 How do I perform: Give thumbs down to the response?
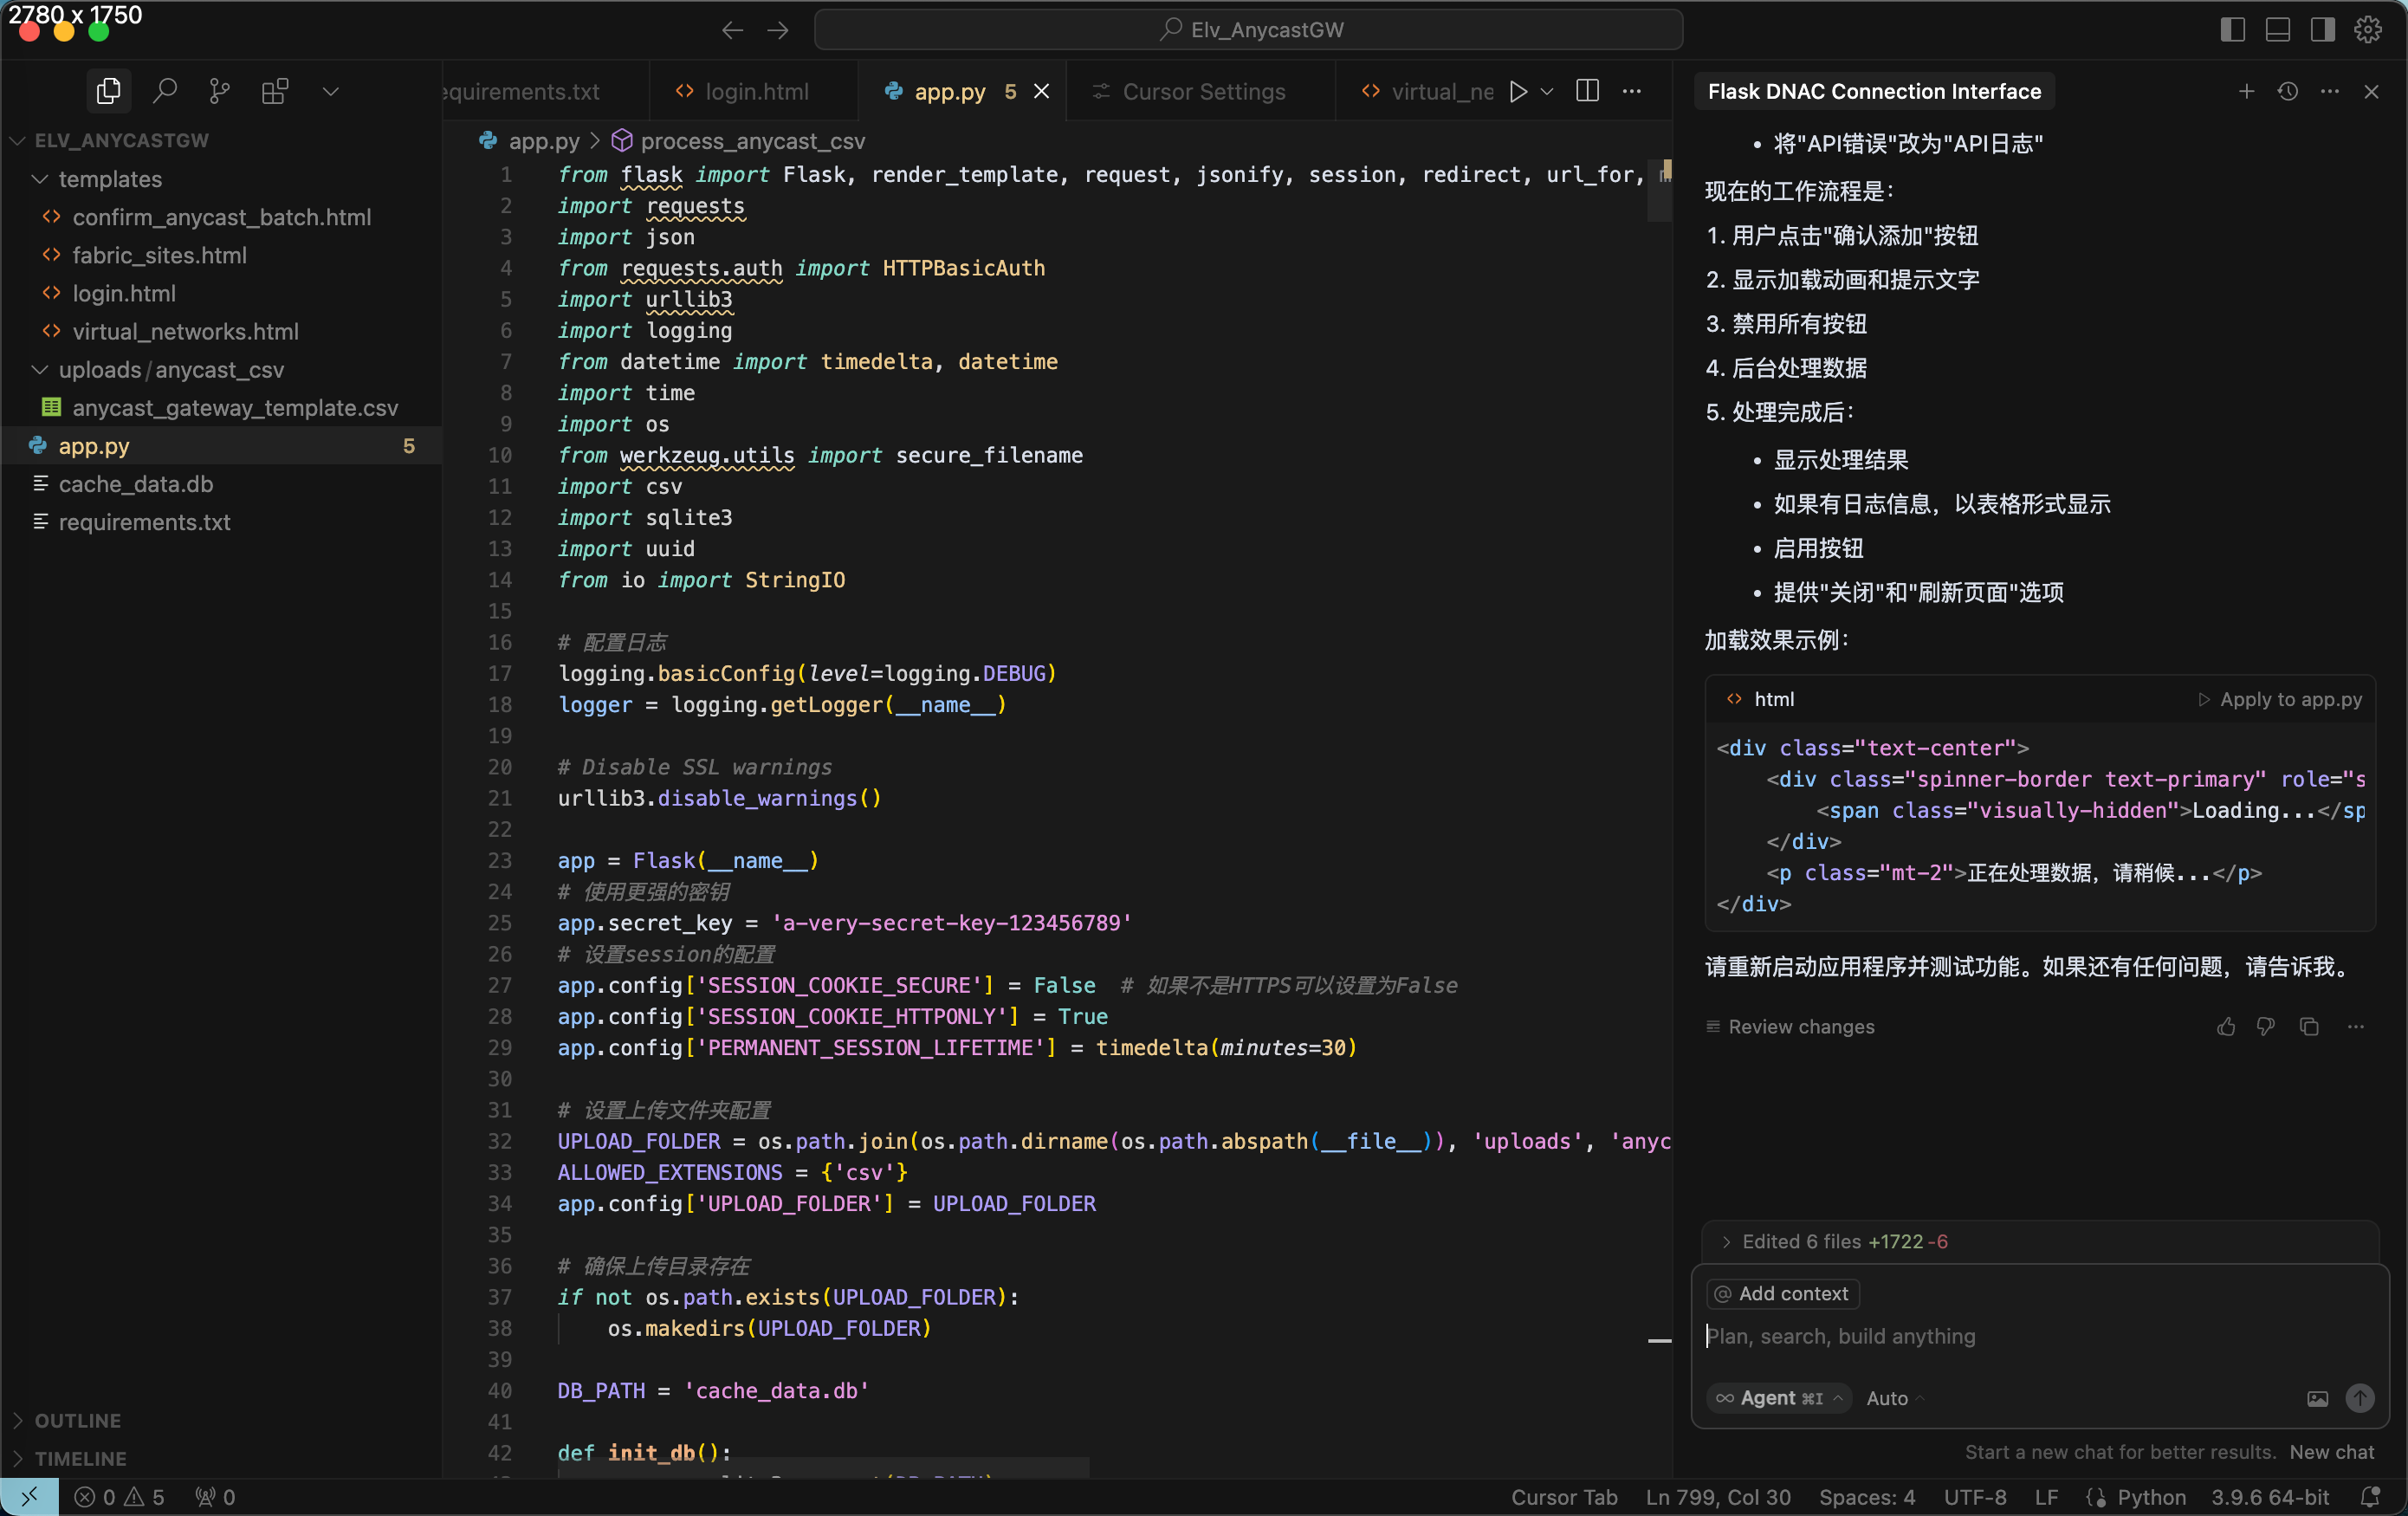click(2266, 1026)
